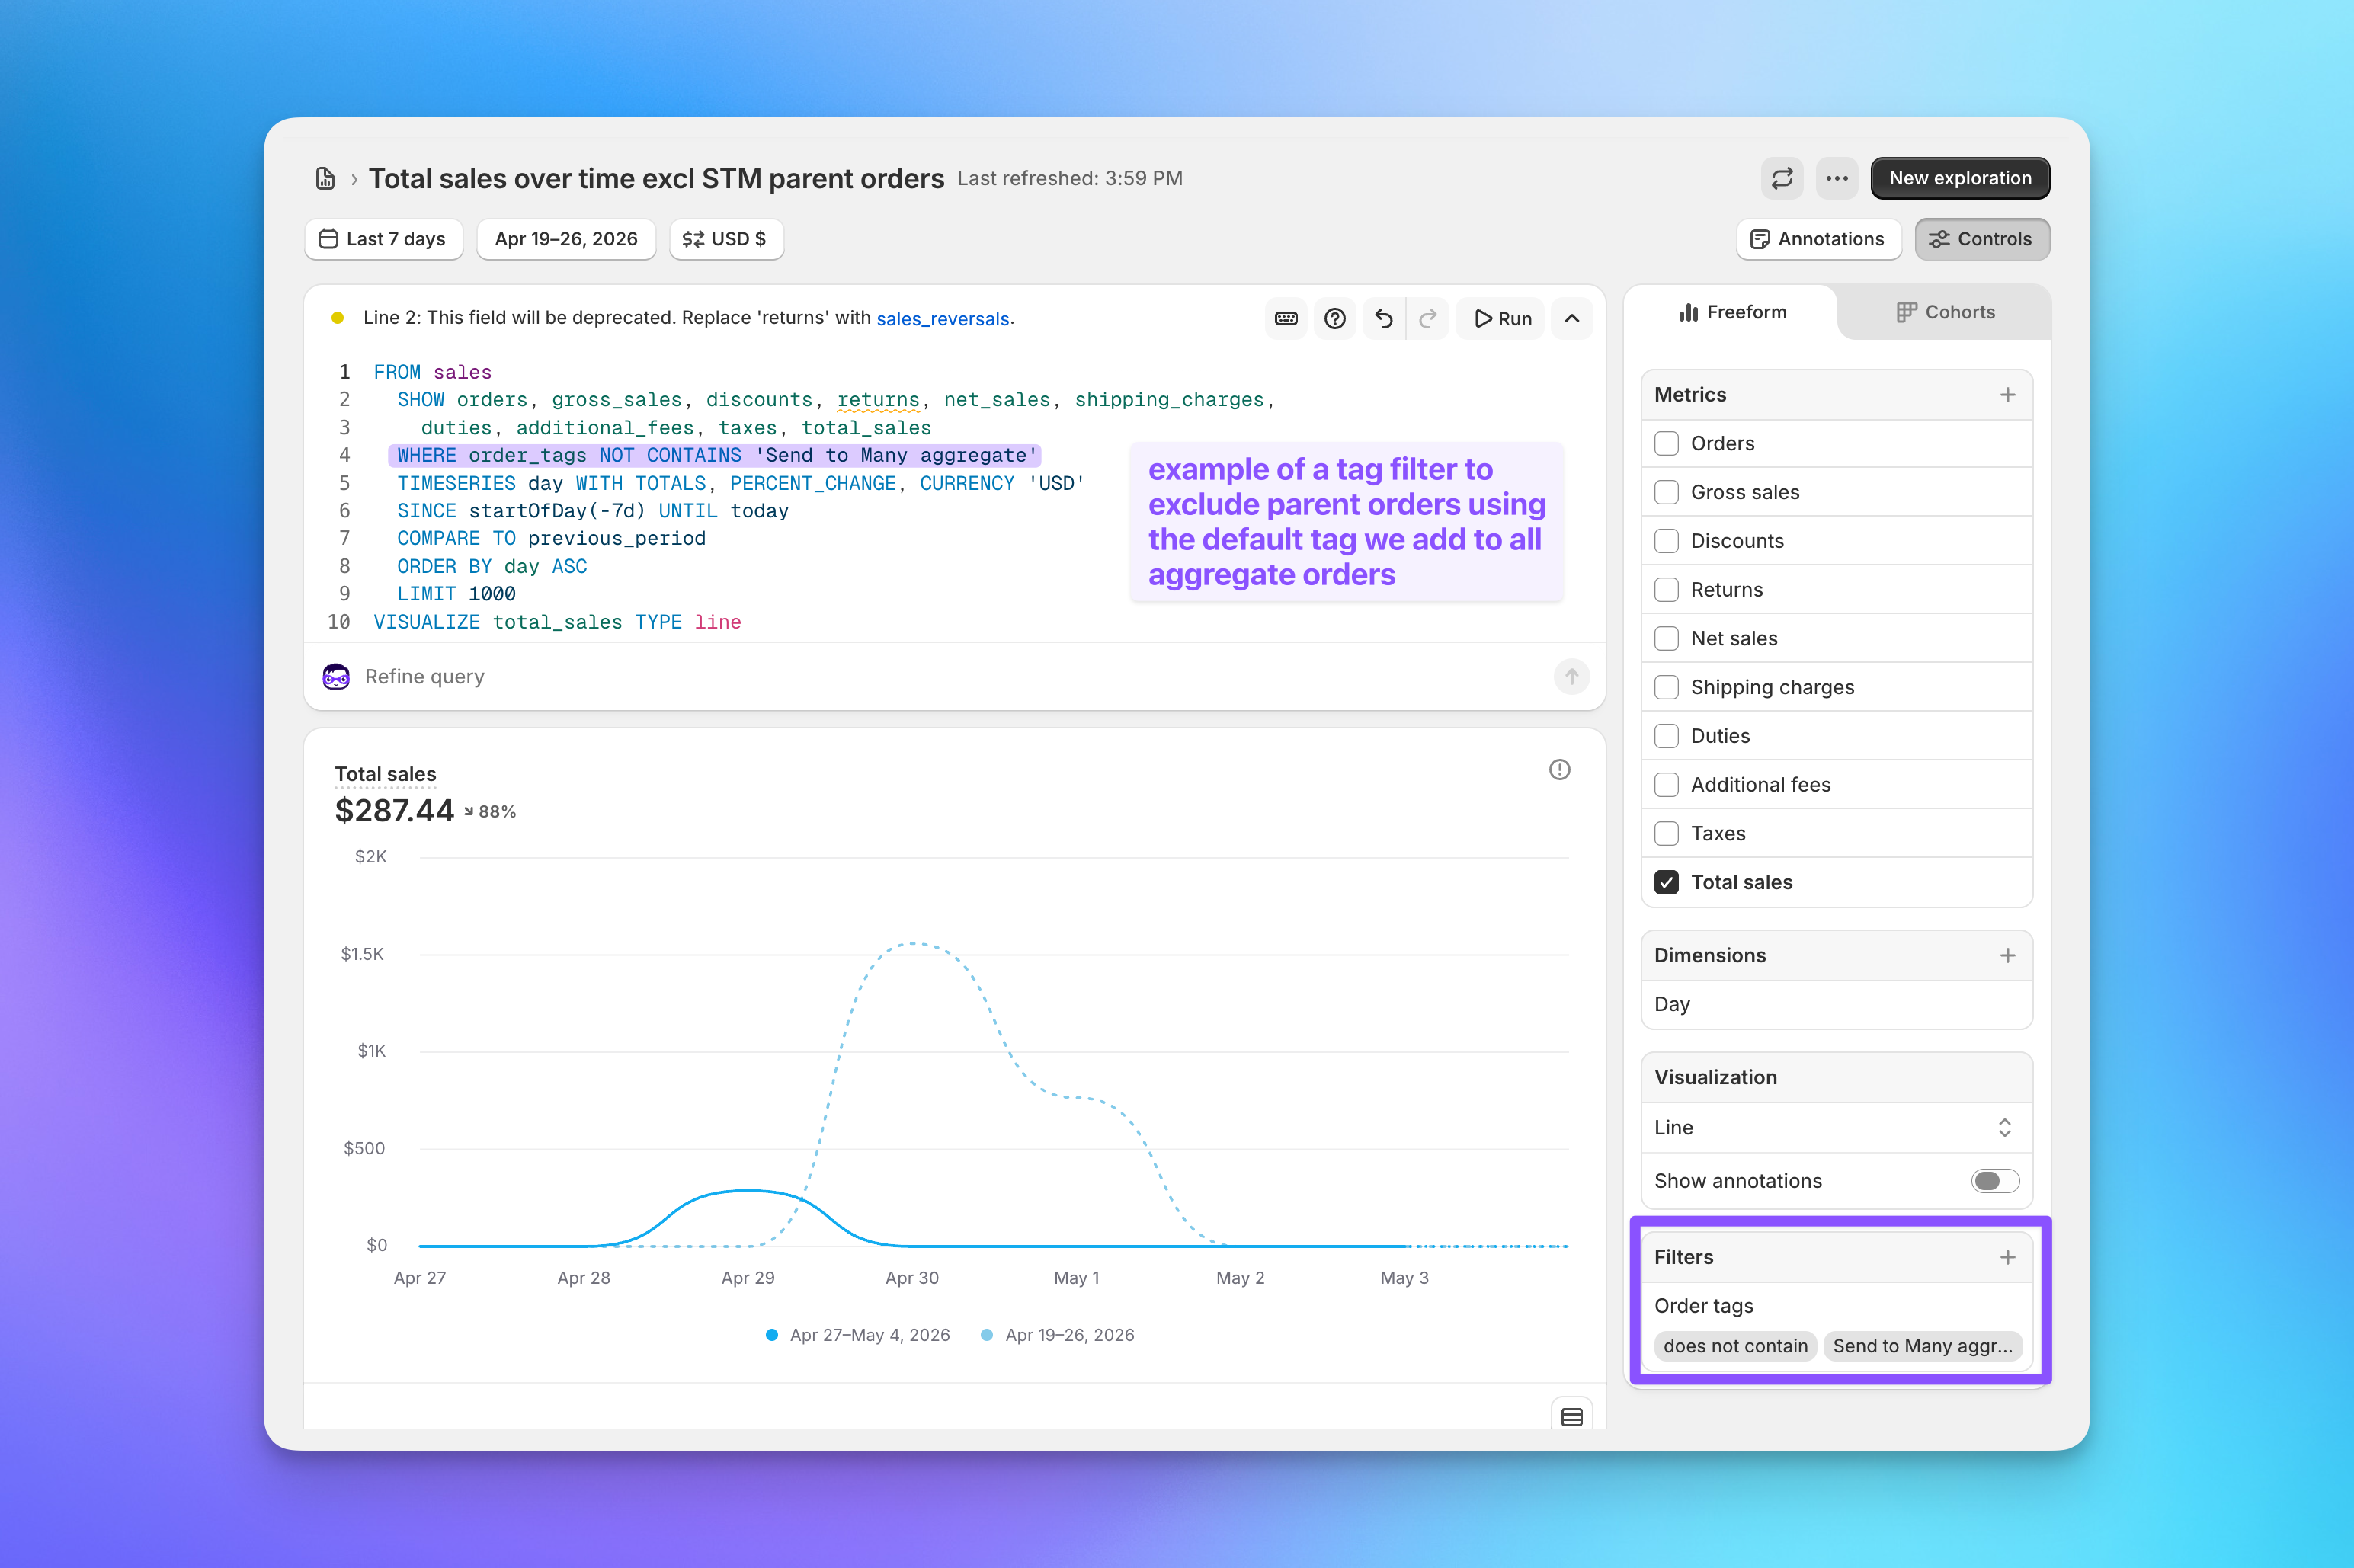This screenshot has height=1568, width=2354.
Task: Check the Shipping charges metric
Action: point(1667,688)
